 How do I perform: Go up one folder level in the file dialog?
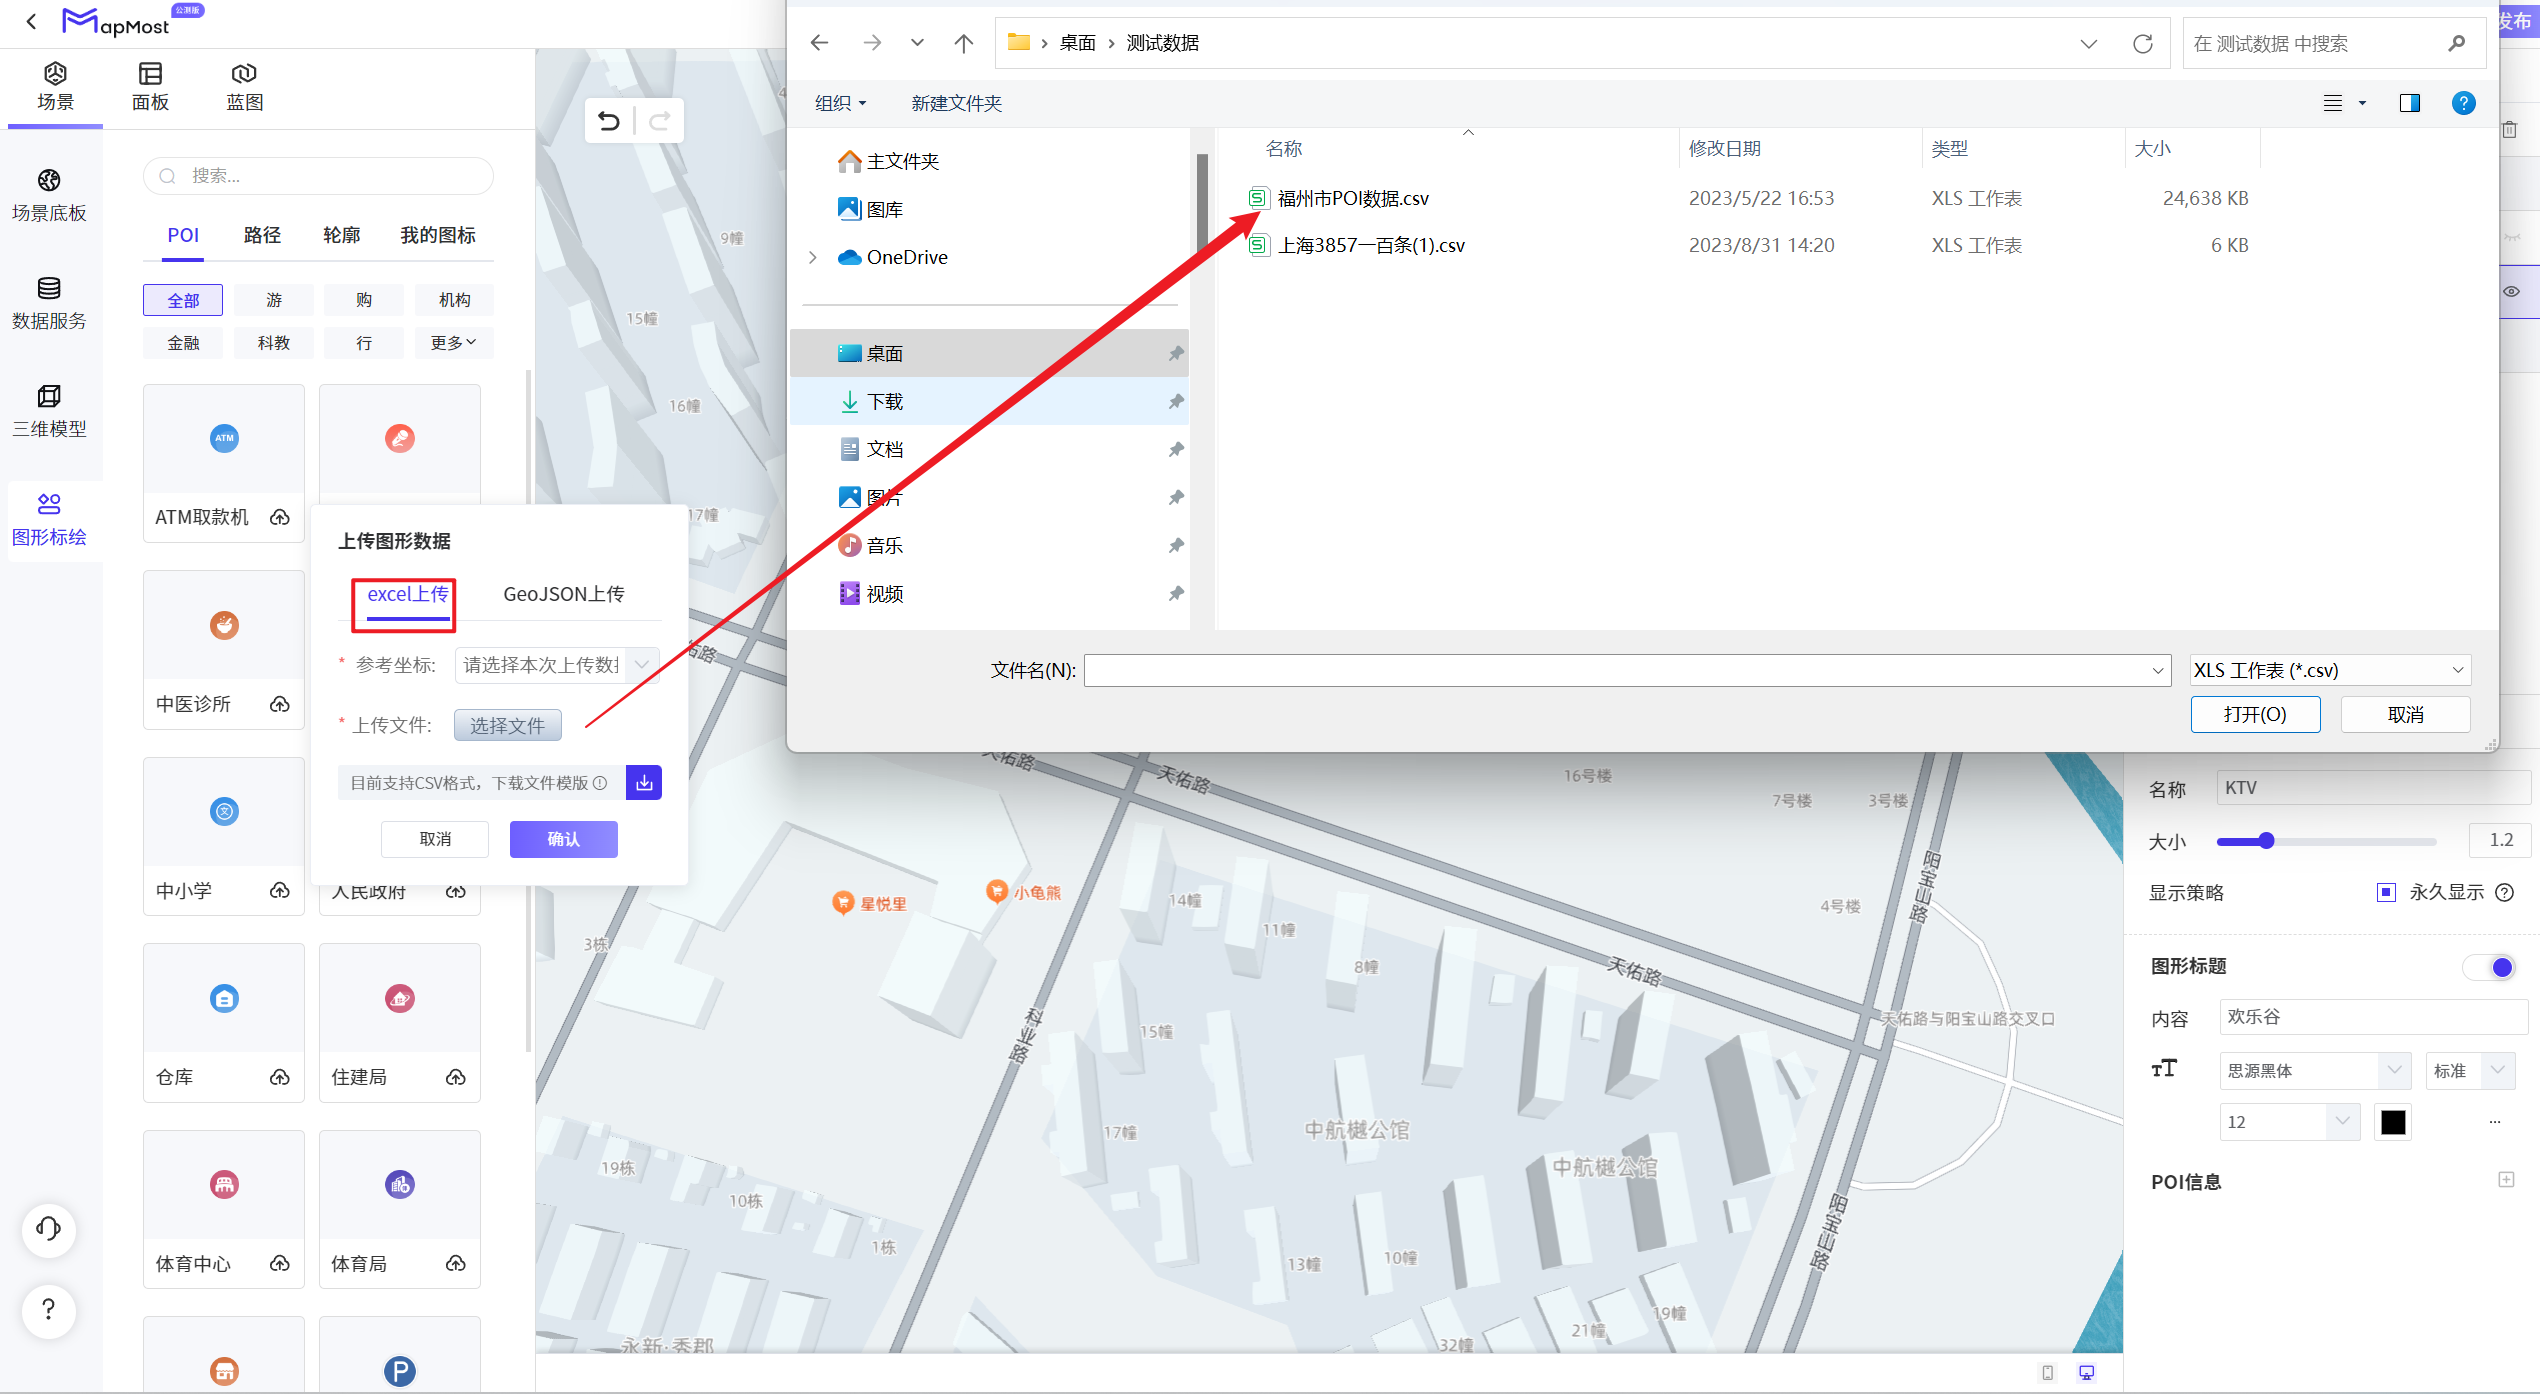[964, 43]
